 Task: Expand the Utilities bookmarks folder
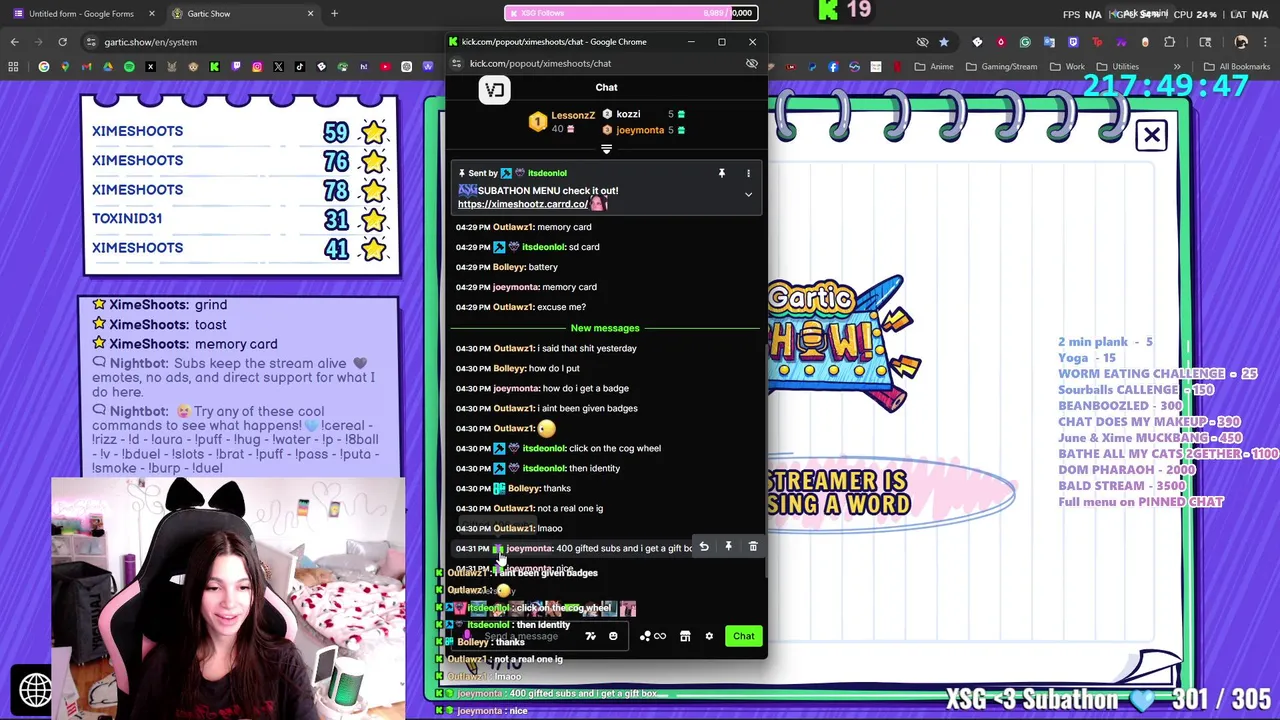pos(1117,67)
